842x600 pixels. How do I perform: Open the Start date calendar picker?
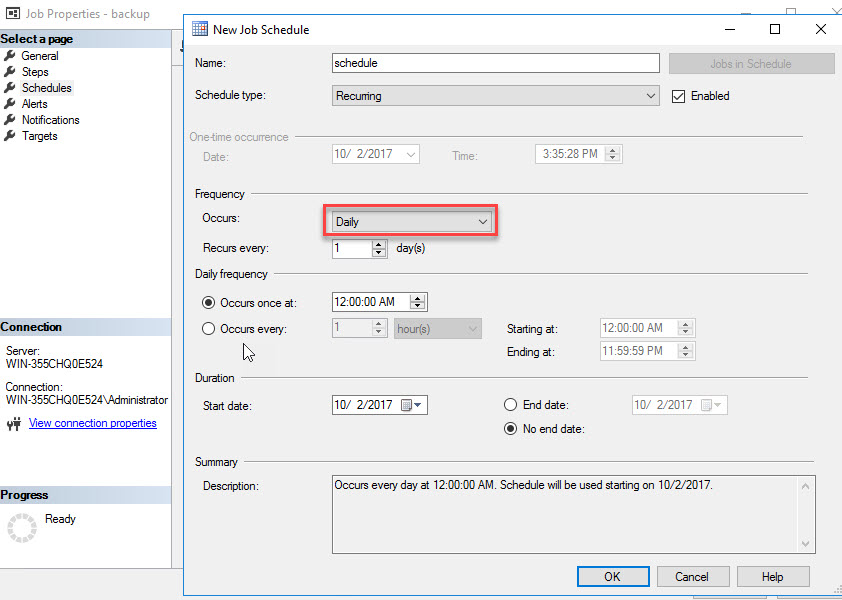[x=413, y=405]
